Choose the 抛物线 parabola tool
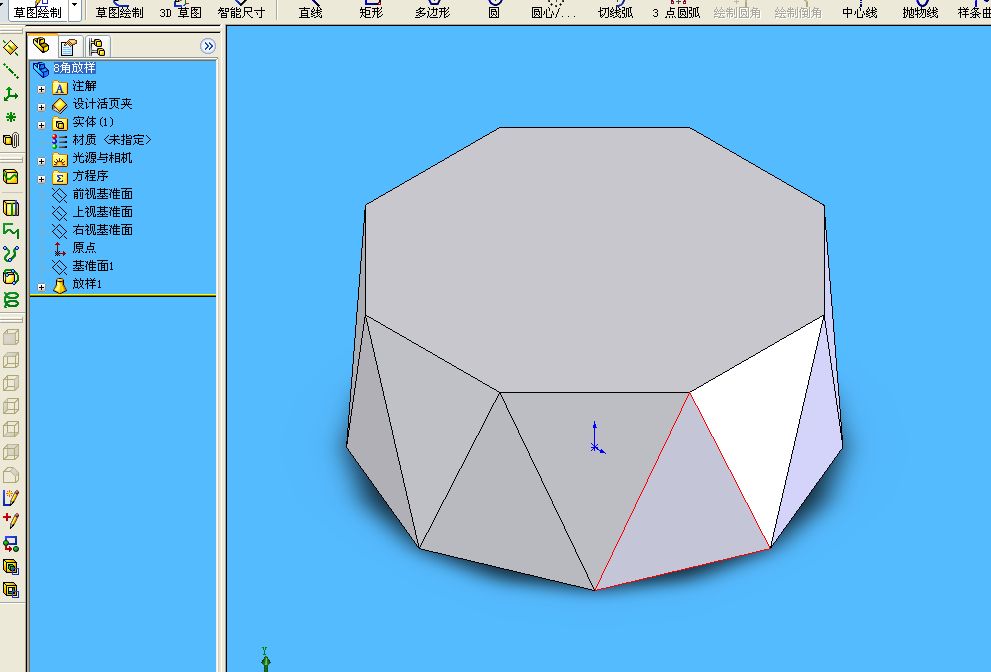Viewport: 991px width, 672px height. (x=920, y=11)
